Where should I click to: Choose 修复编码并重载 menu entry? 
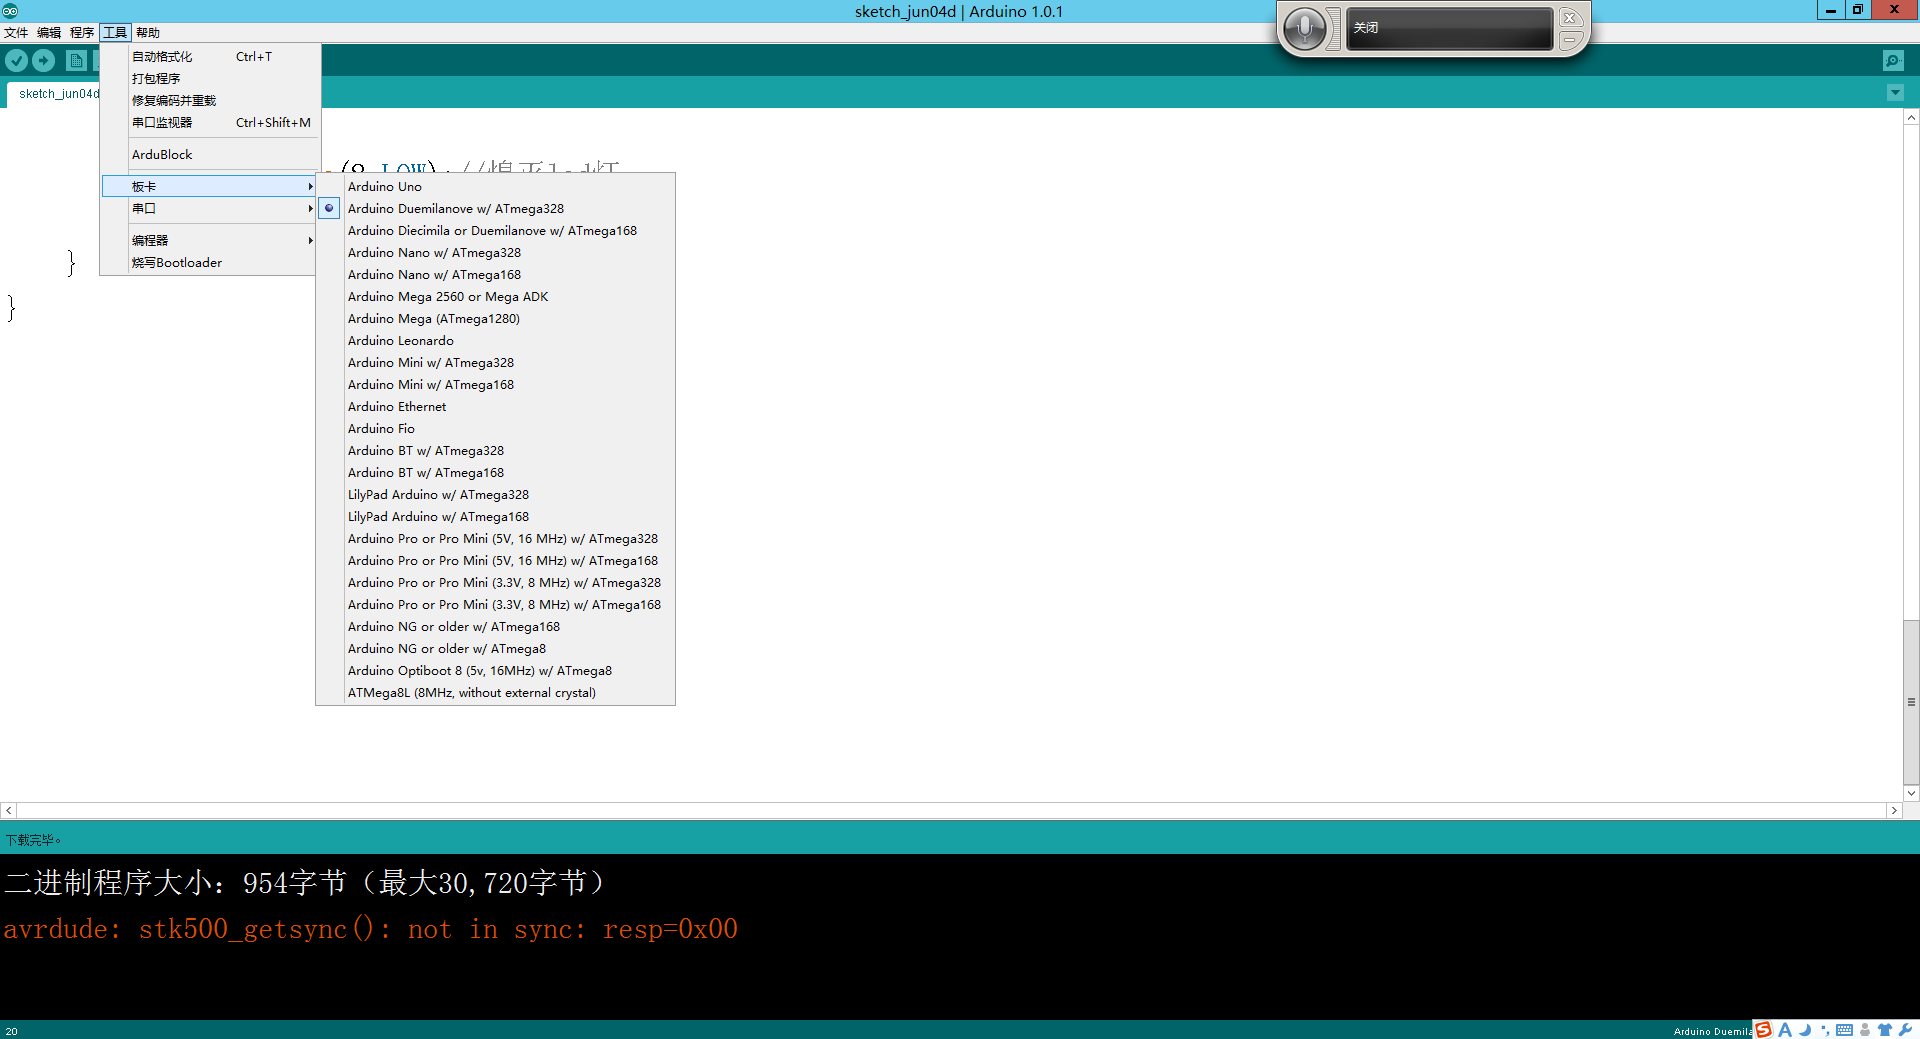click(x=210, y=100)
